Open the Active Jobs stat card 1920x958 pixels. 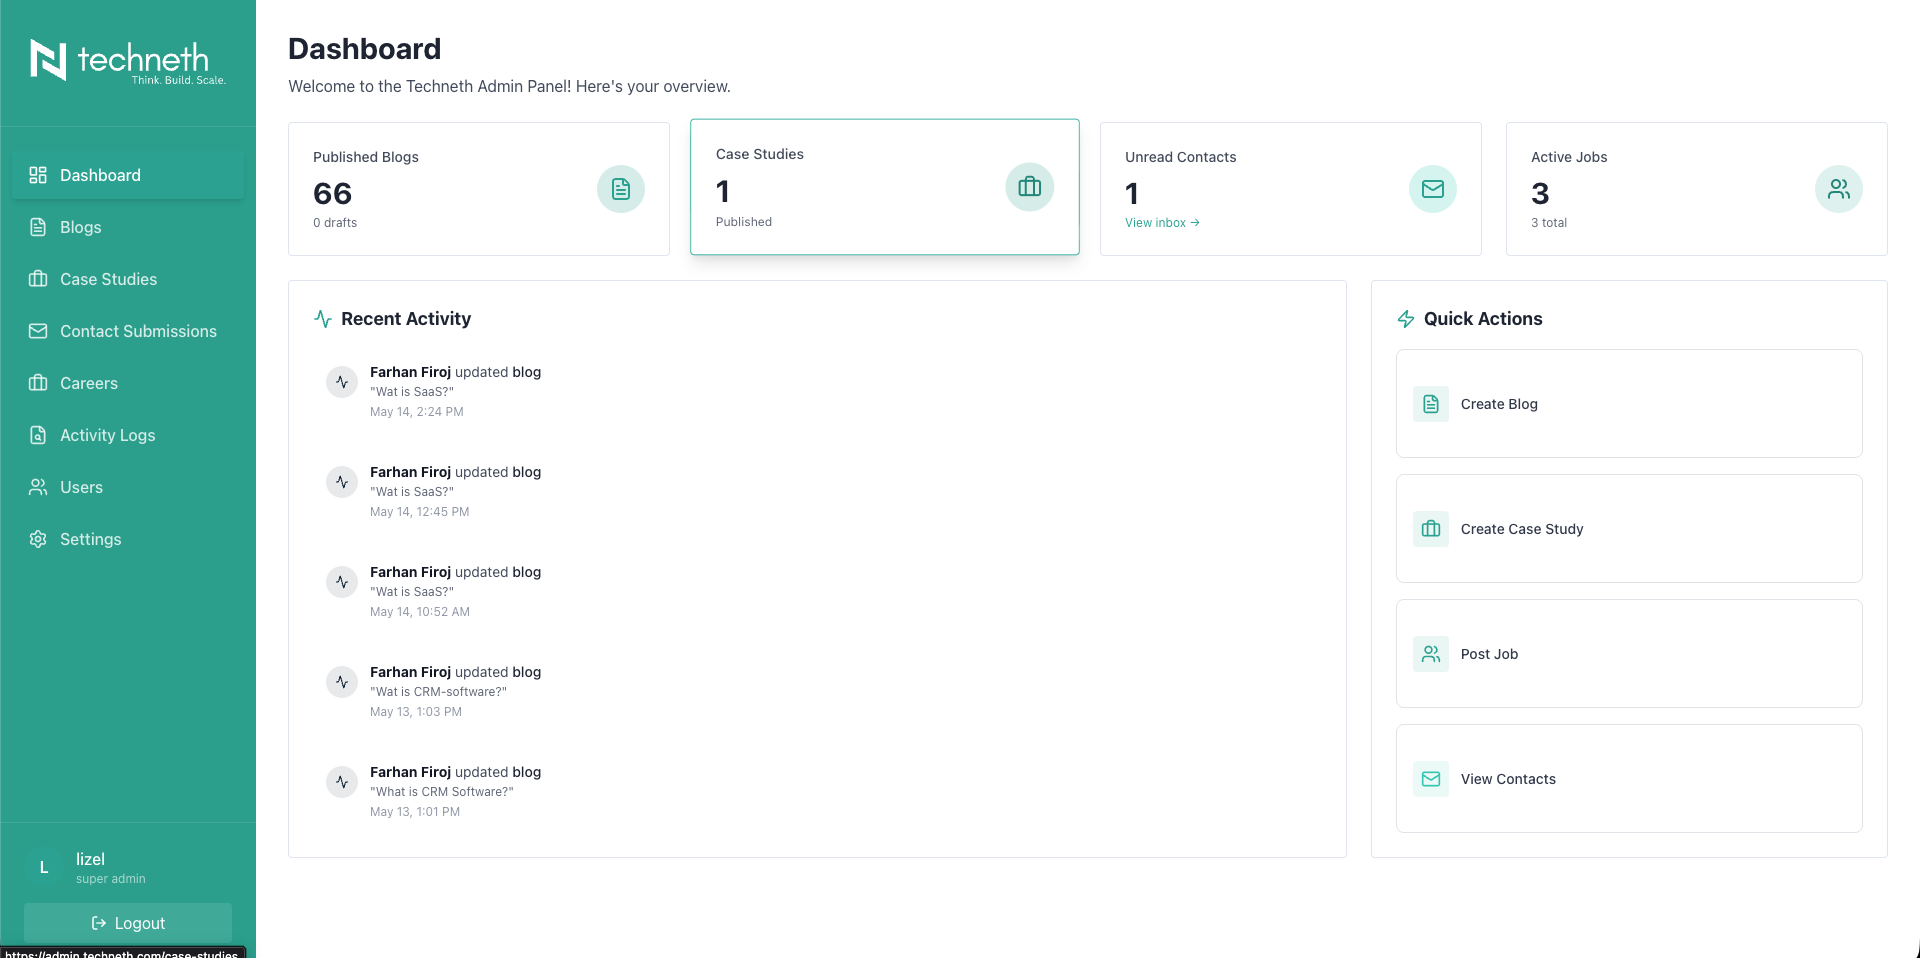pos(1697,189)
